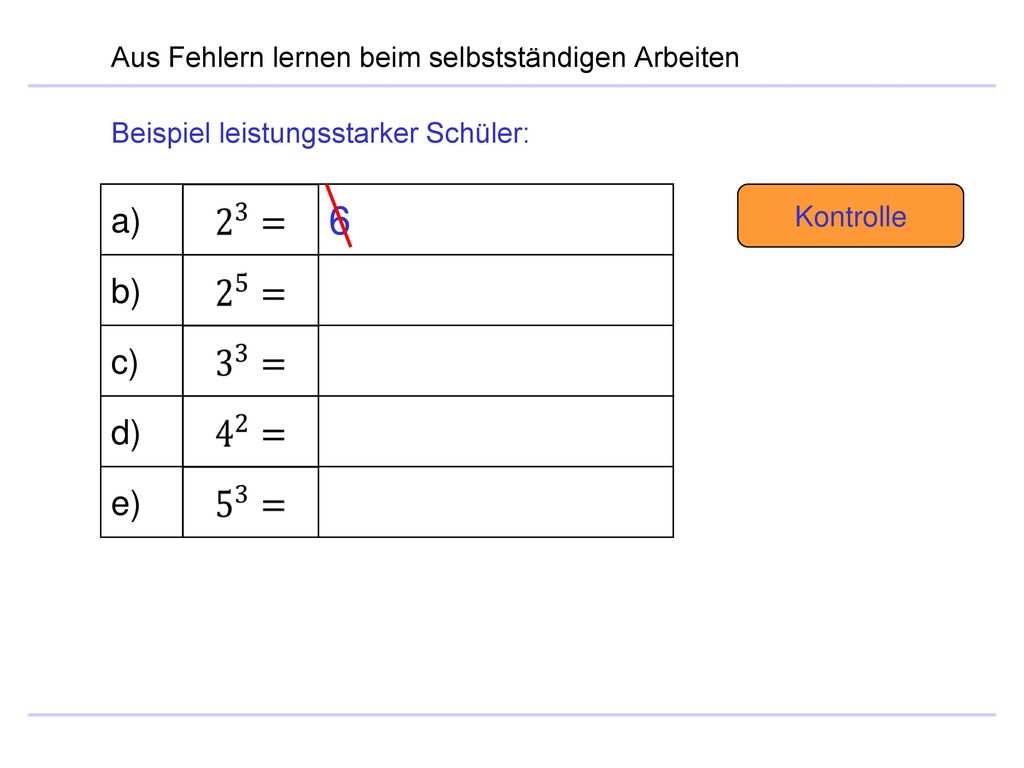Viewport: 1024px width, 768px height.
Task: Click the slide title 'Aus Fehlern lernen'
Action: click(x=231, y=57)
